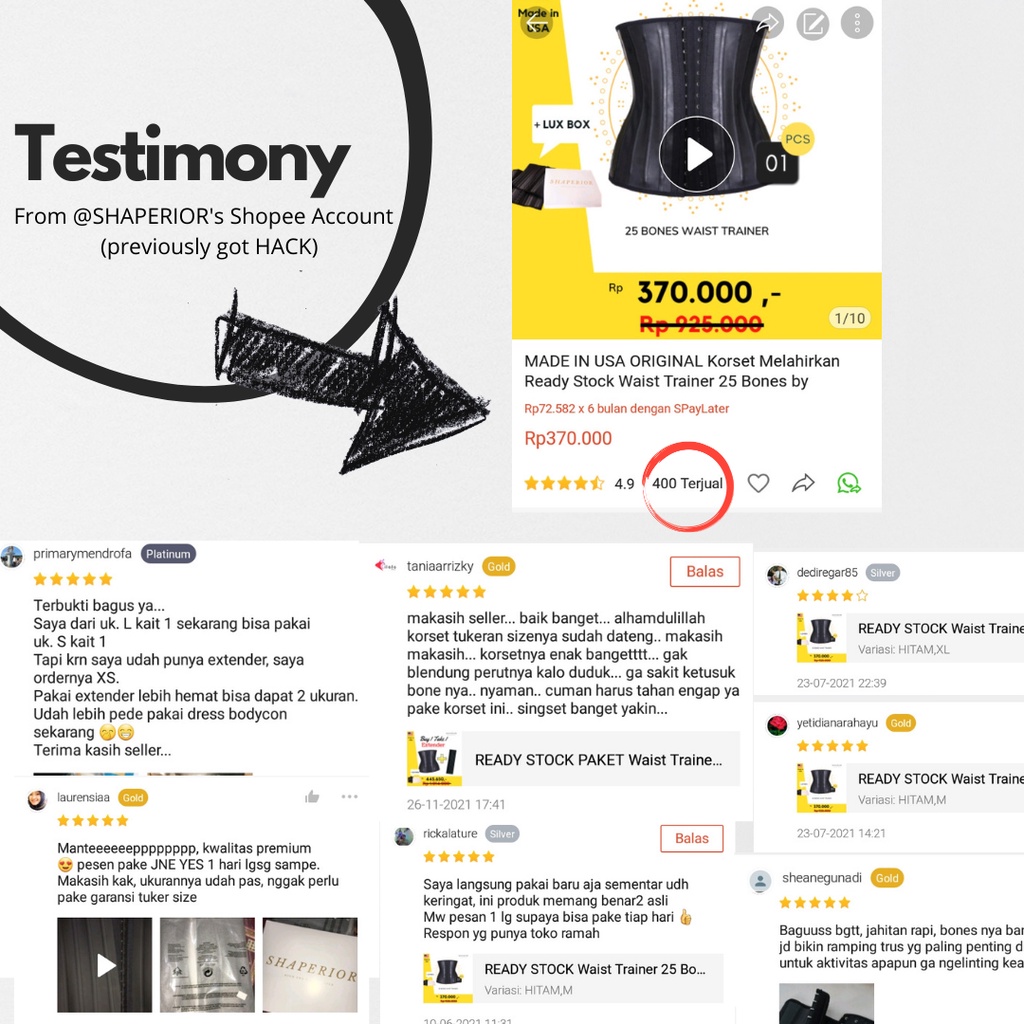Open the three-dot menu at top right
This screenshot has width=1024, height=1024.
pyautogui.click(x=857, y=23)
